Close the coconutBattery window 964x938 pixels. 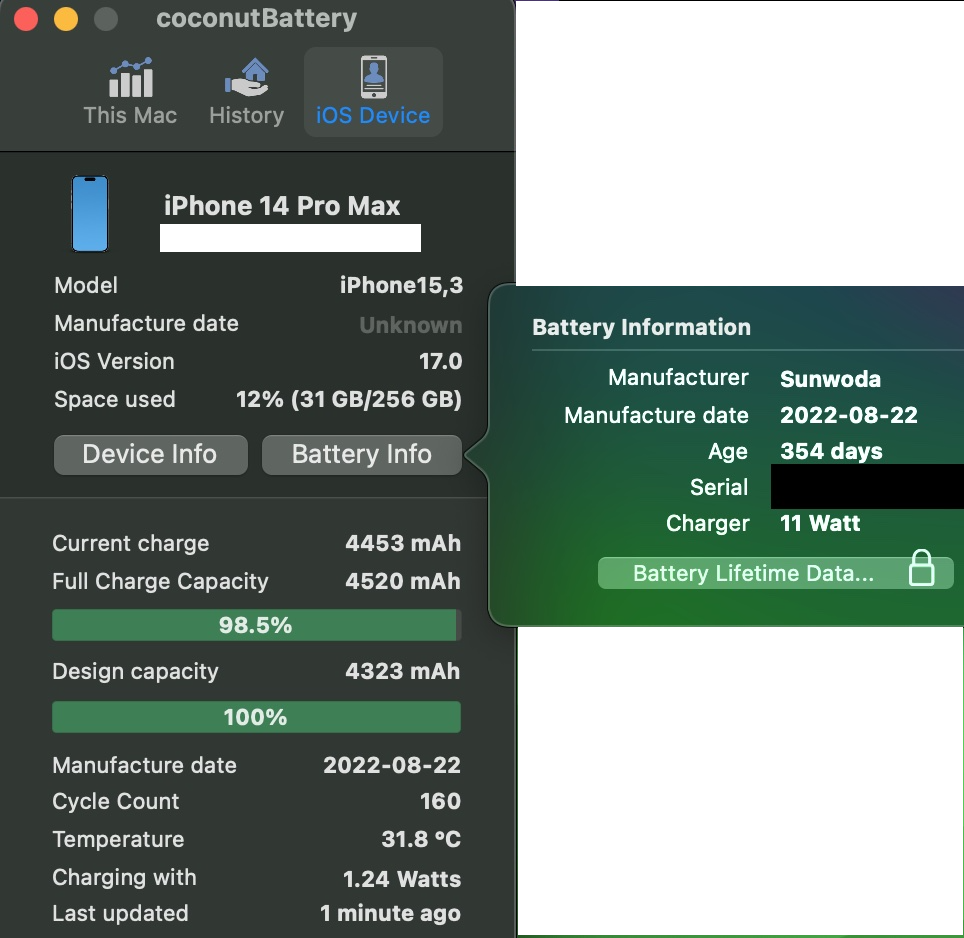pos(26,18)
